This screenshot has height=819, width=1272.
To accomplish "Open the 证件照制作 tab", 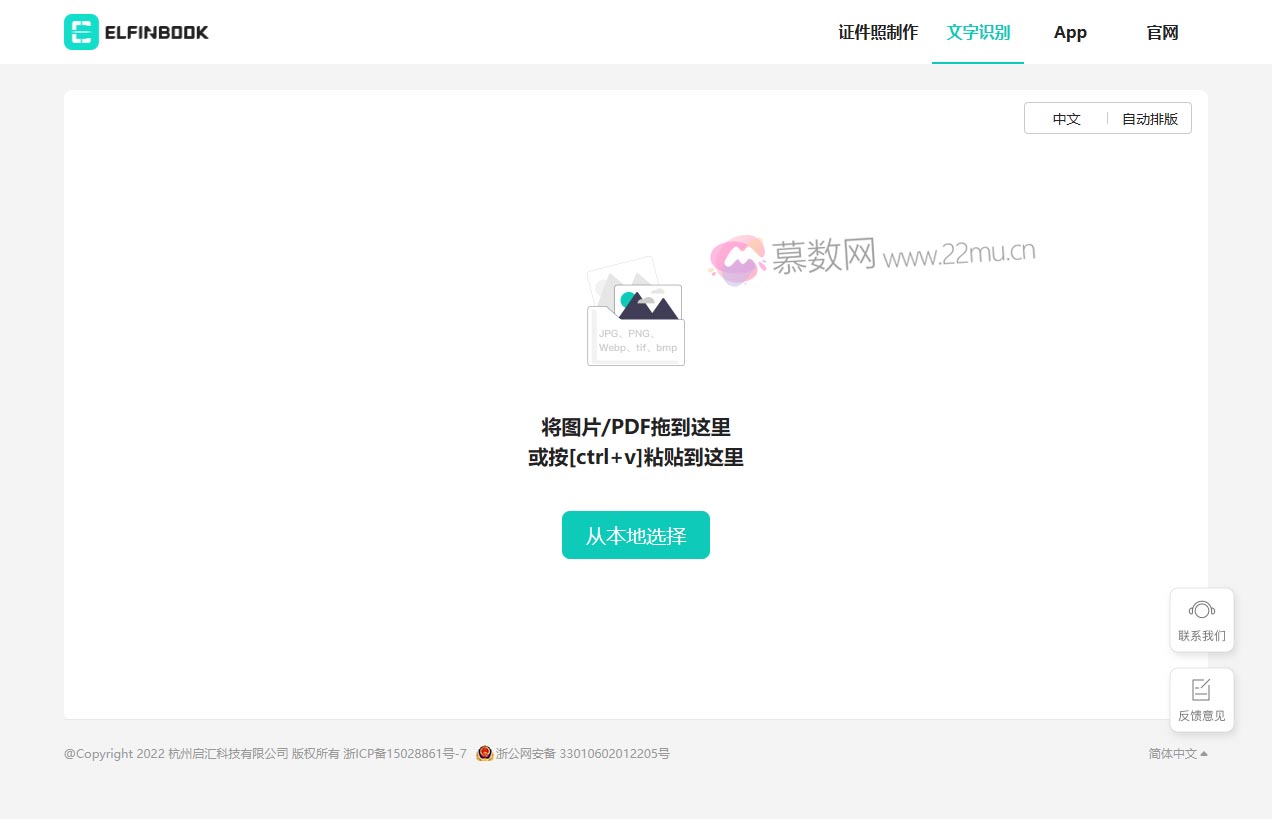I will (x=877, y=32).
